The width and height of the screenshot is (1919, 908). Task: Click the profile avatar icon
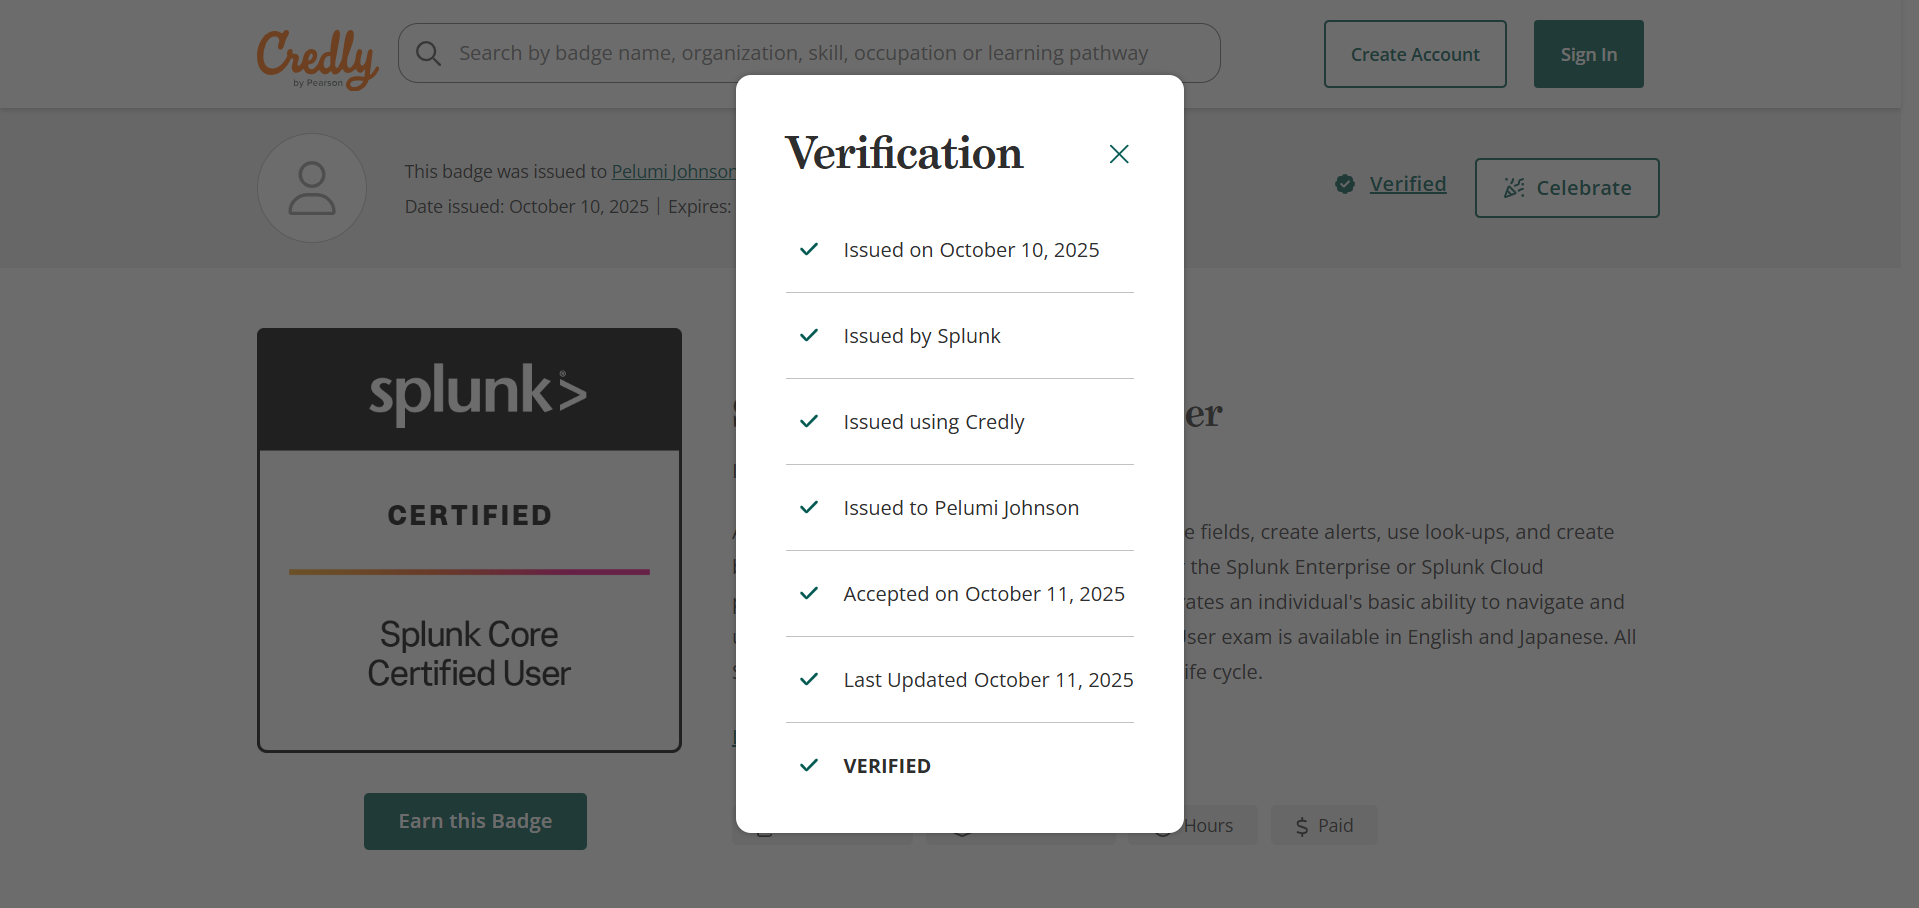point(311,187)
